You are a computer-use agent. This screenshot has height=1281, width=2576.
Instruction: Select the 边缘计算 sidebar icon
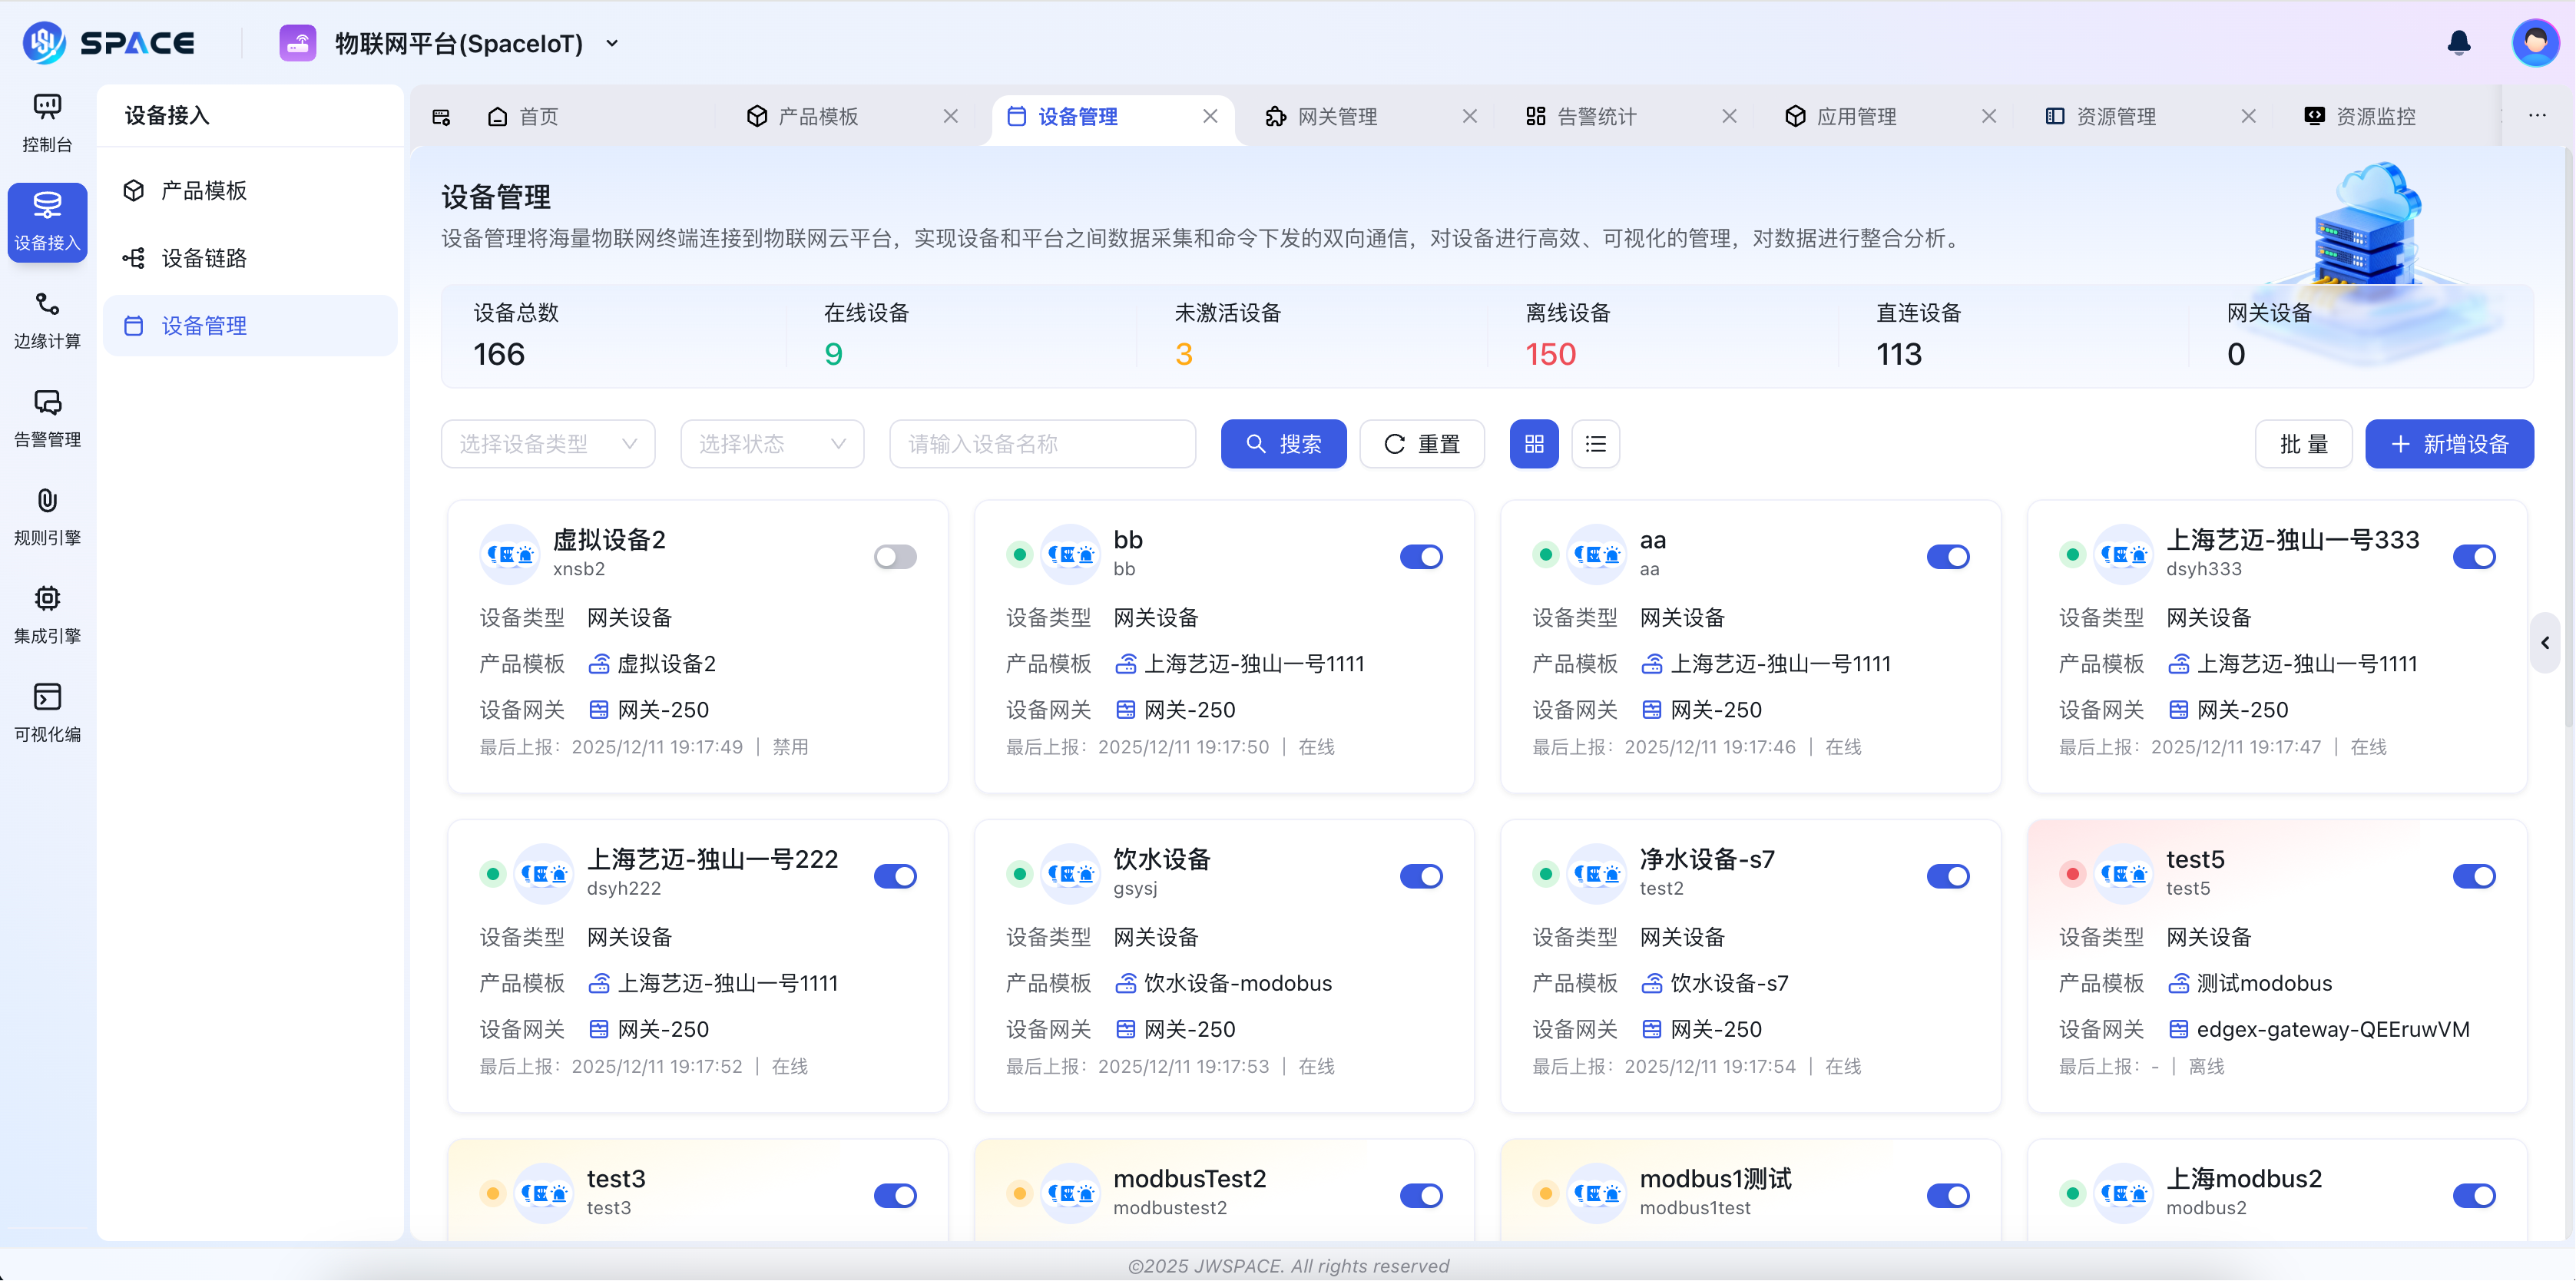click(x=46, y=320)
